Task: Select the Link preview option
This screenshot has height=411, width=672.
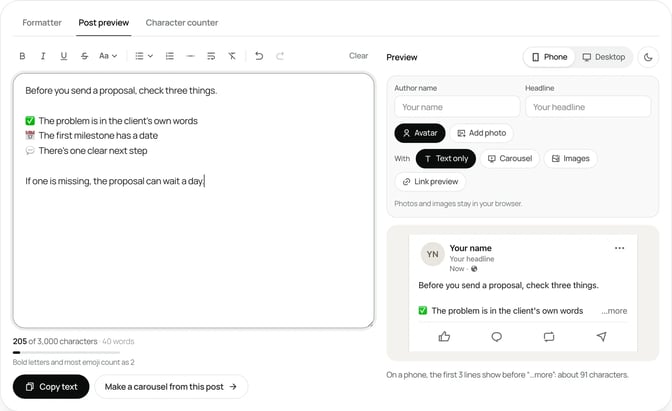Action: click(430, 182)
